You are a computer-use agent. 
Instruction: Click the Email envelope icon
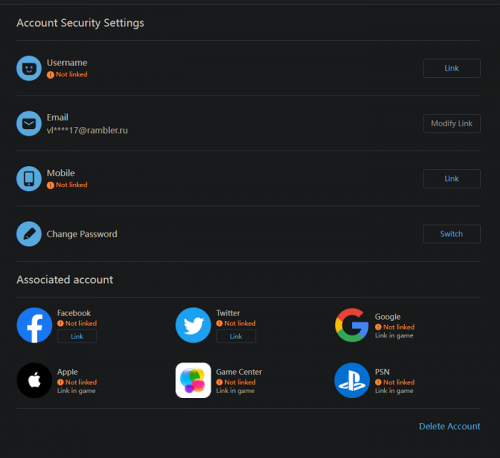tap(29, 123)
